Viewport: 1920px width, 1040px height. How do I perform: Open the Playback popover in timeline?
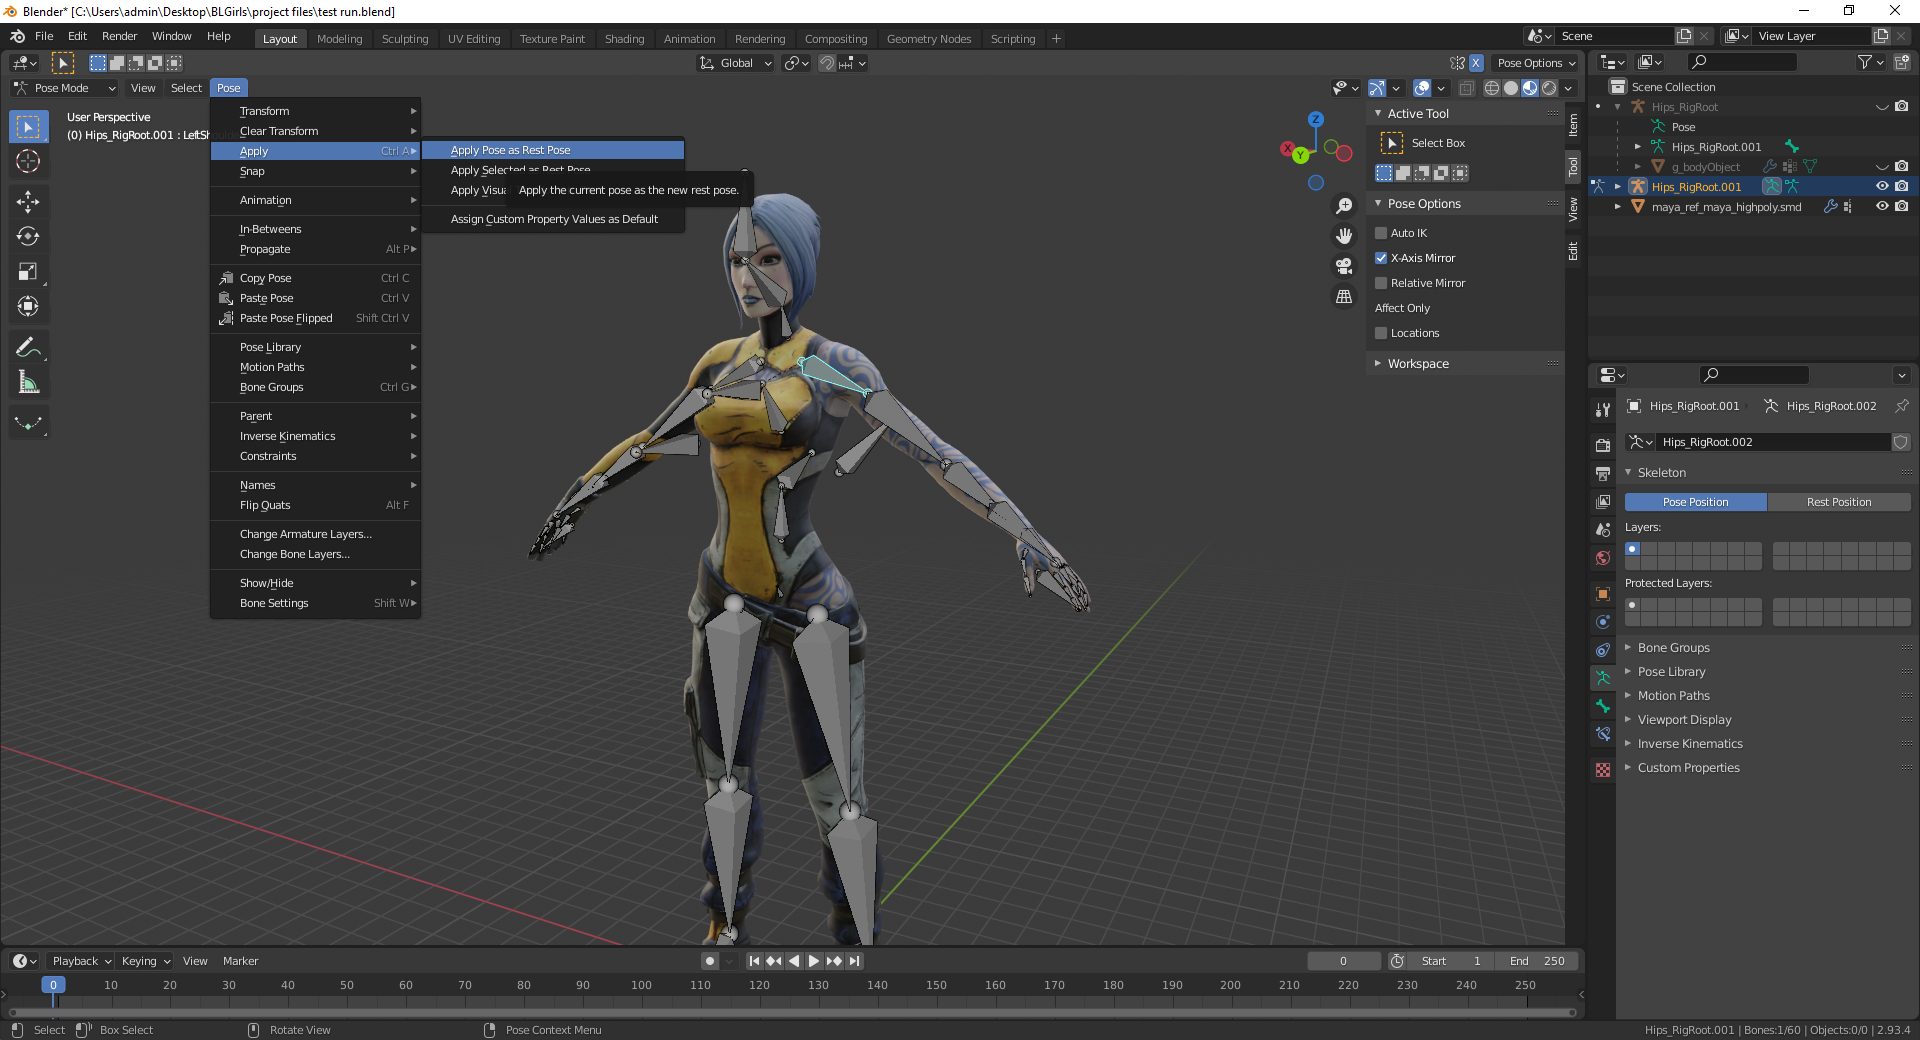[x=80, y=961]
